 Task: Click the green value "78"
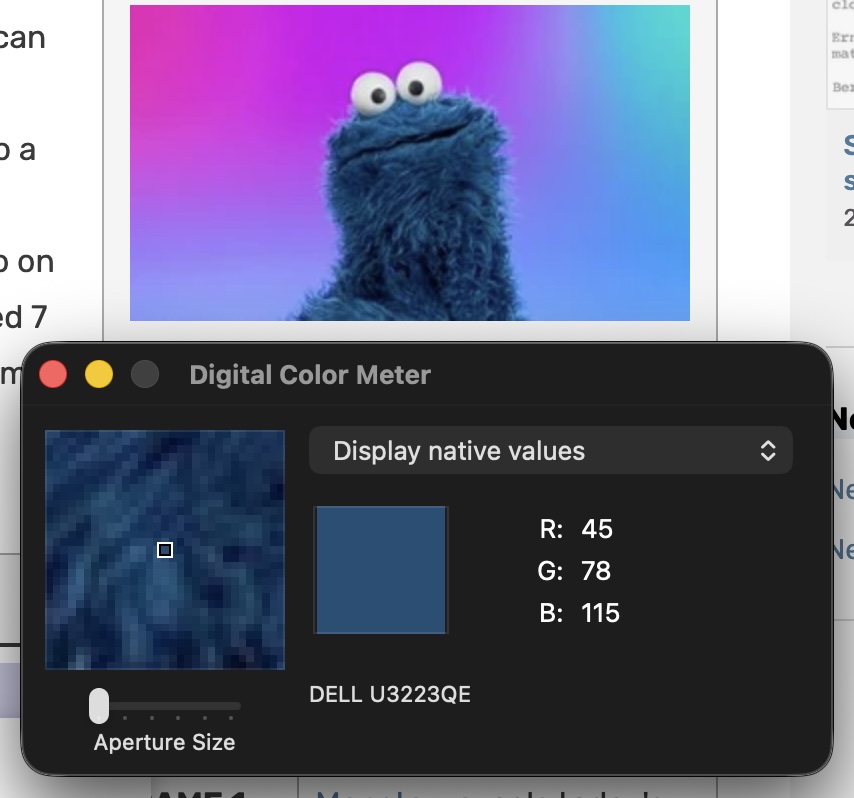pyautogui.click(x=596, y=571)
